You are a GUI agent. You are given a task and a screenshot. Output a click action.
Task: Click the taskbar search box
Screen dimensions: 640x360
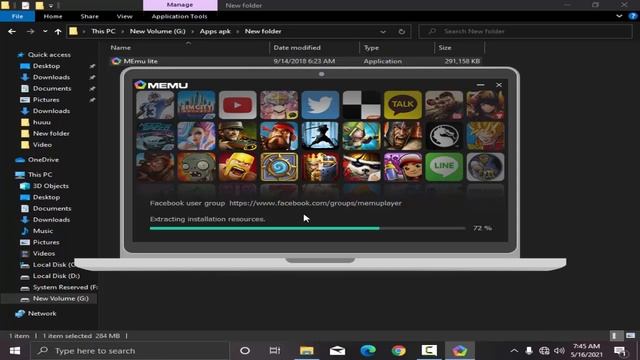click(x=130, y=351)
